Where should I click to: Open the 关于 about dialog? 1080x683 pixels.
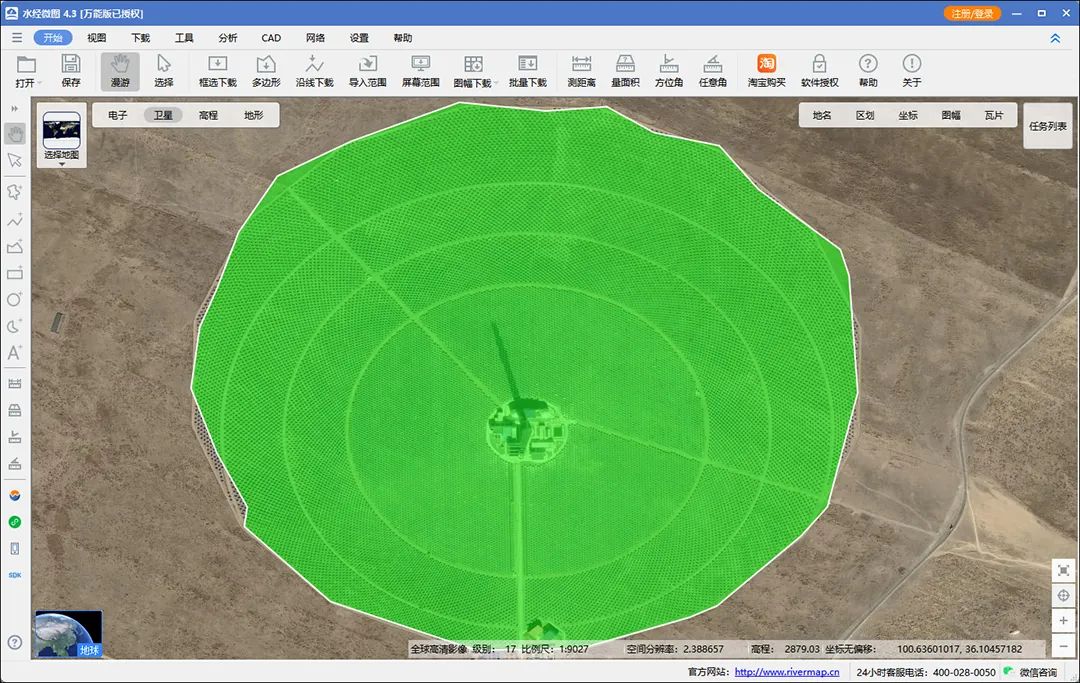click(x=911, y=72)
